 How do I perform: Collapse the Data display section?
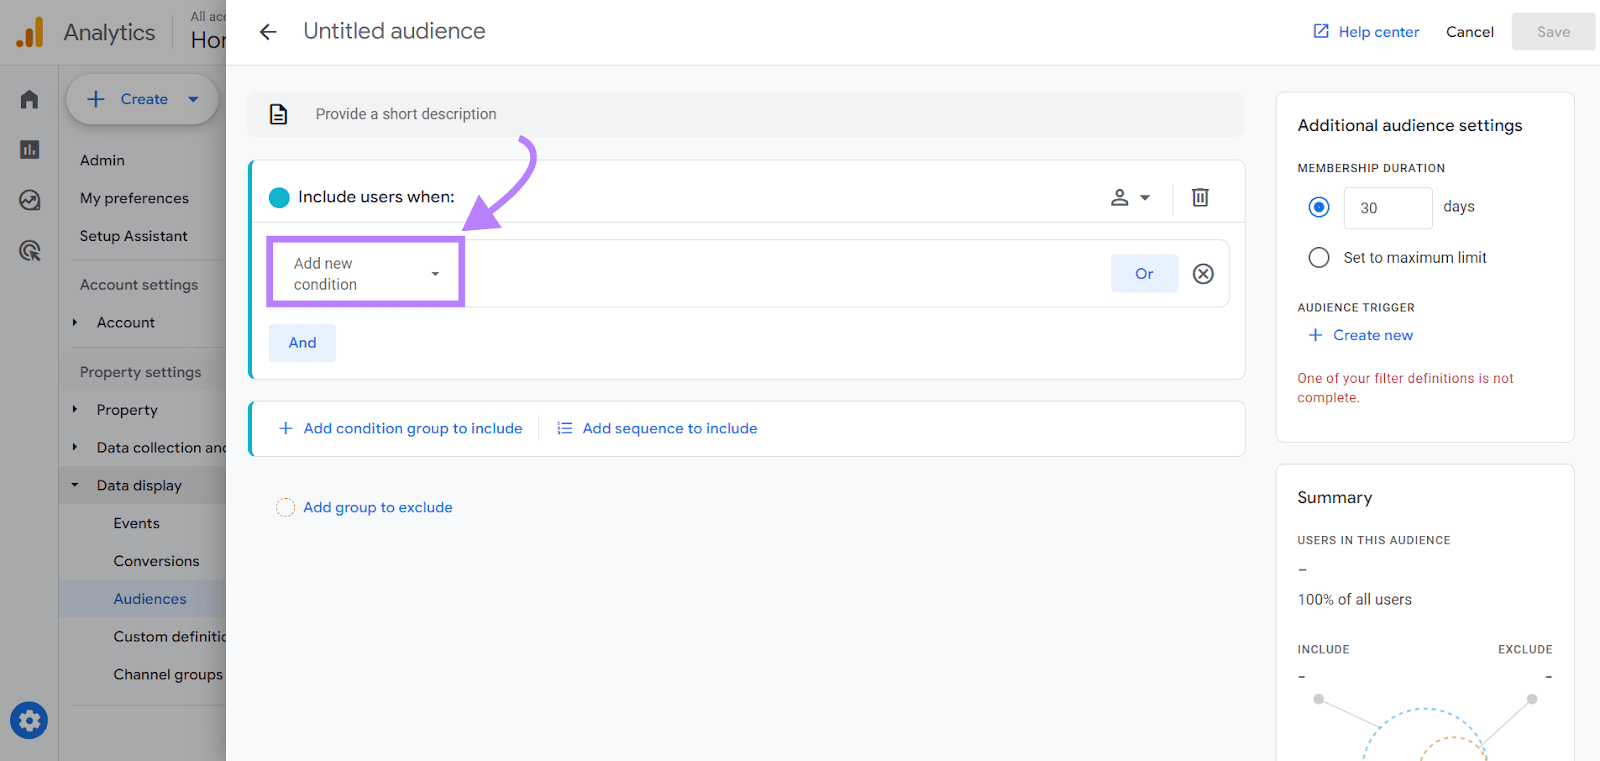(x=75, y=486)
